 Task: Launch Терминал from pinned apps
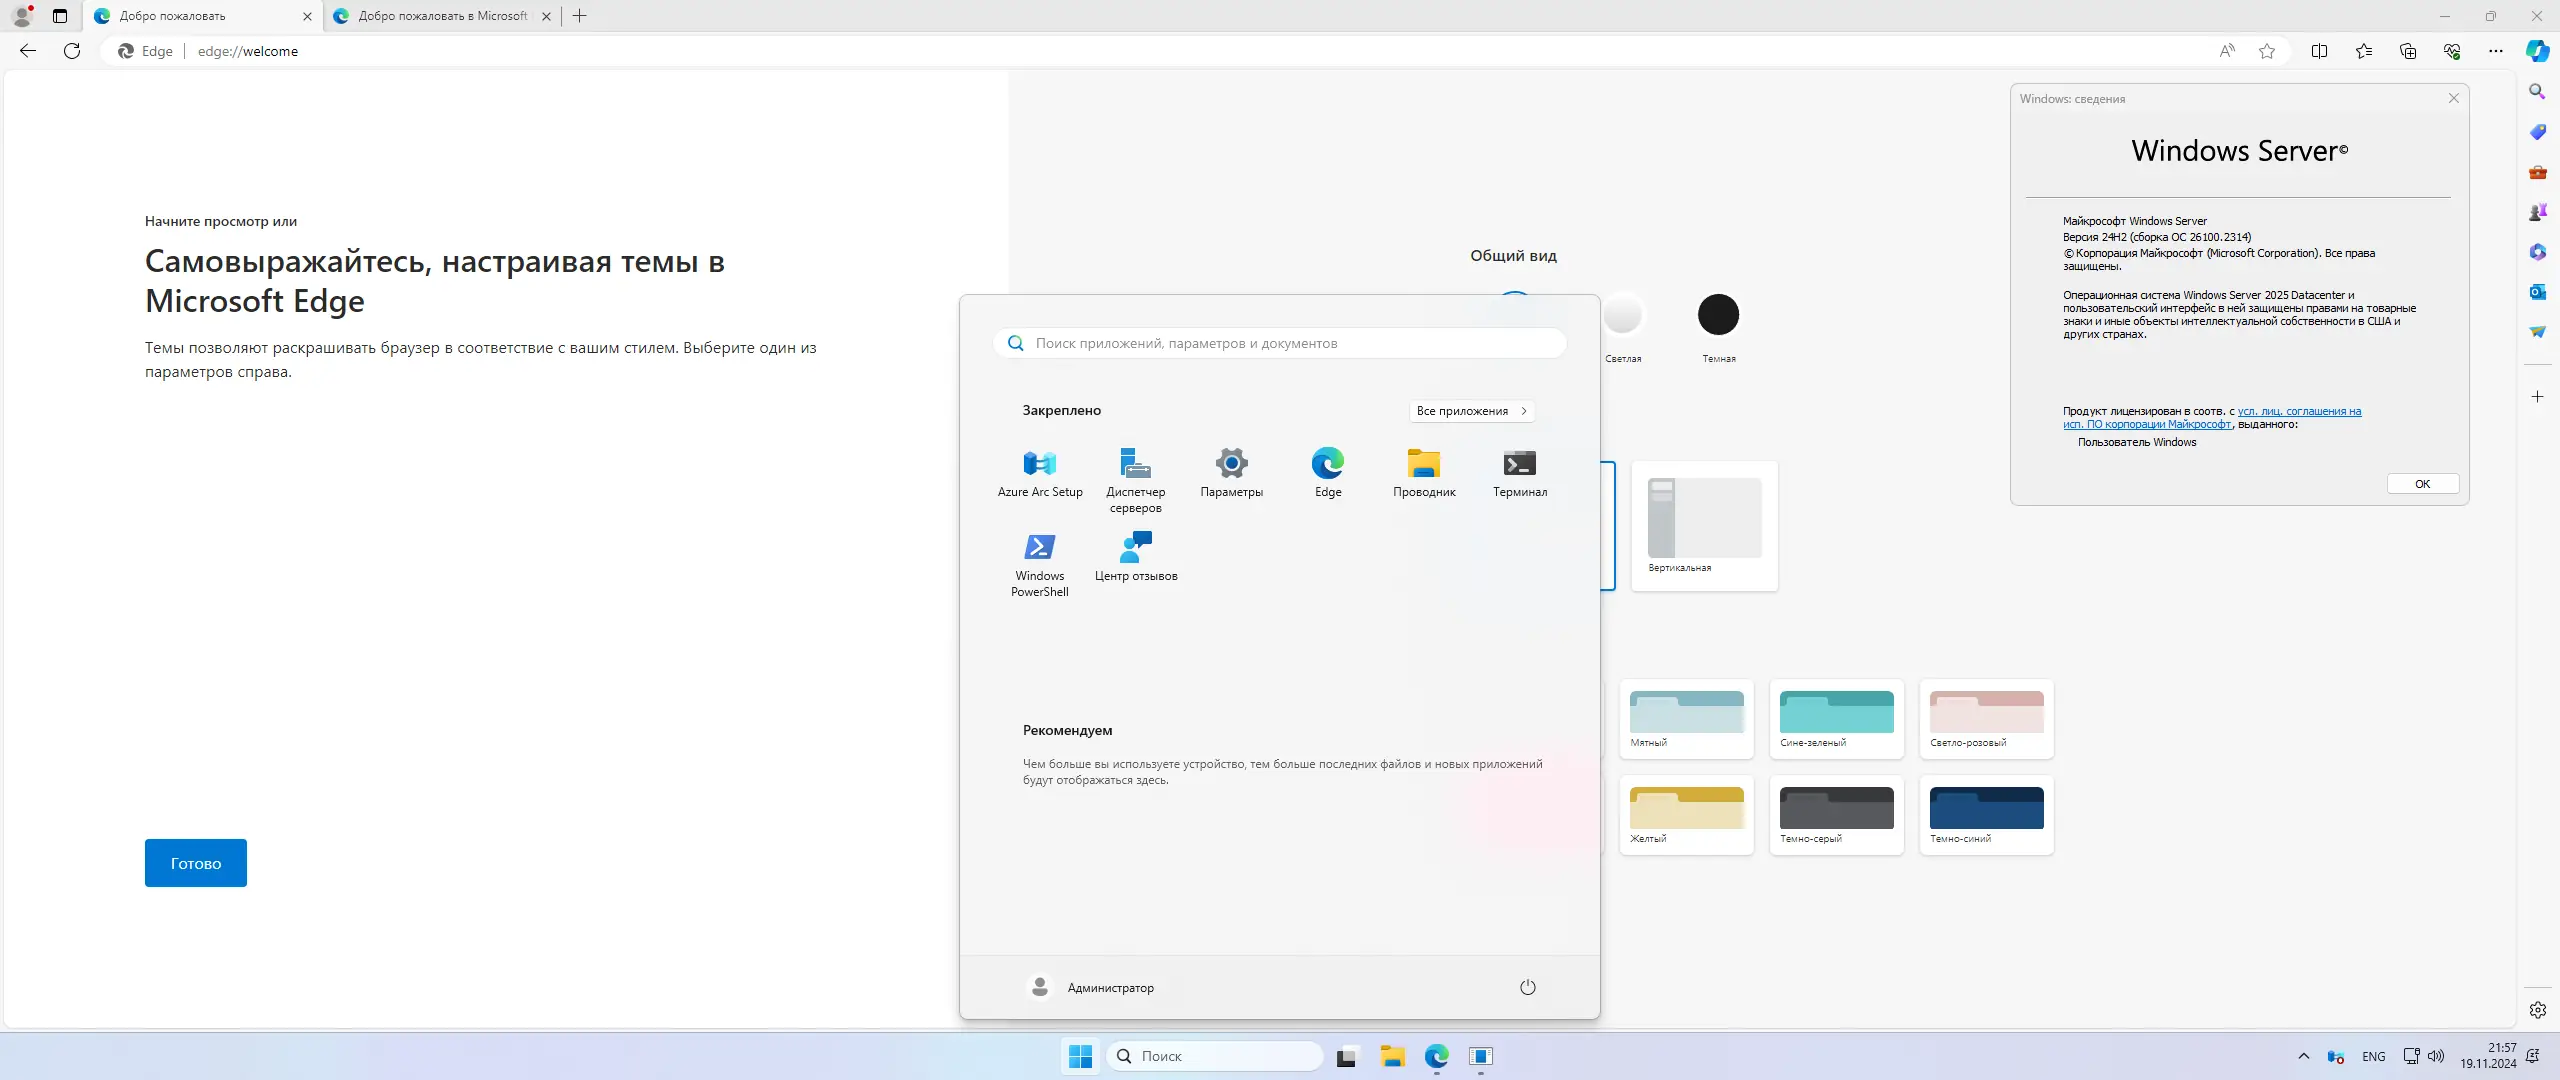[1518, 470]
